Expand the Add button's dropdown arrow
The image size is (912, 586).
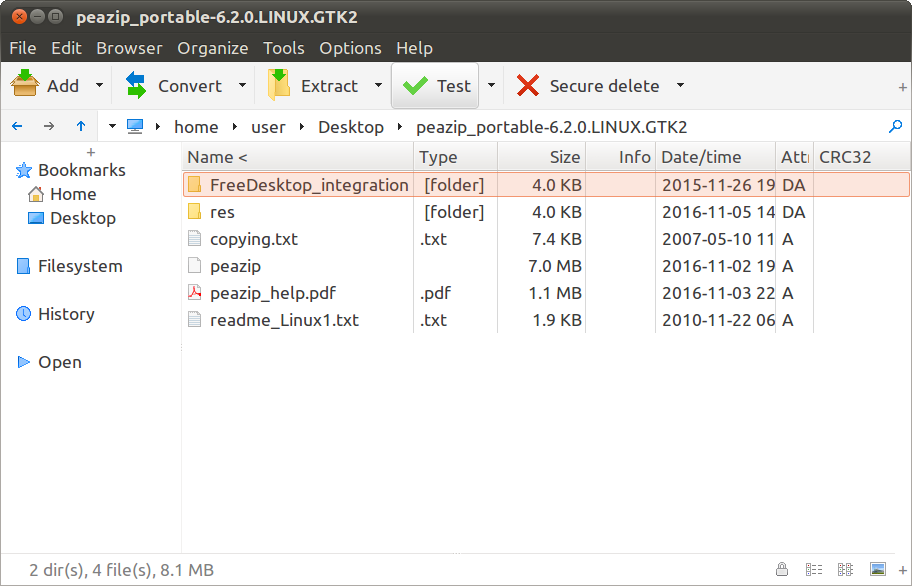pyautogui.click(x=97, y=86)
